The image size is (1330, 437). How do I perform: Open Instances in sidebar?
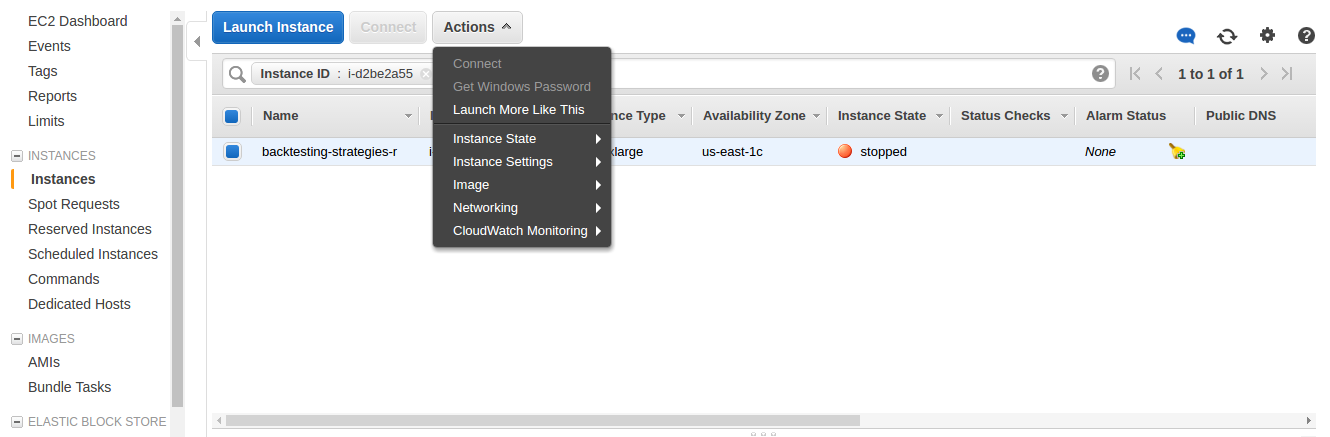tap(63, 179)
